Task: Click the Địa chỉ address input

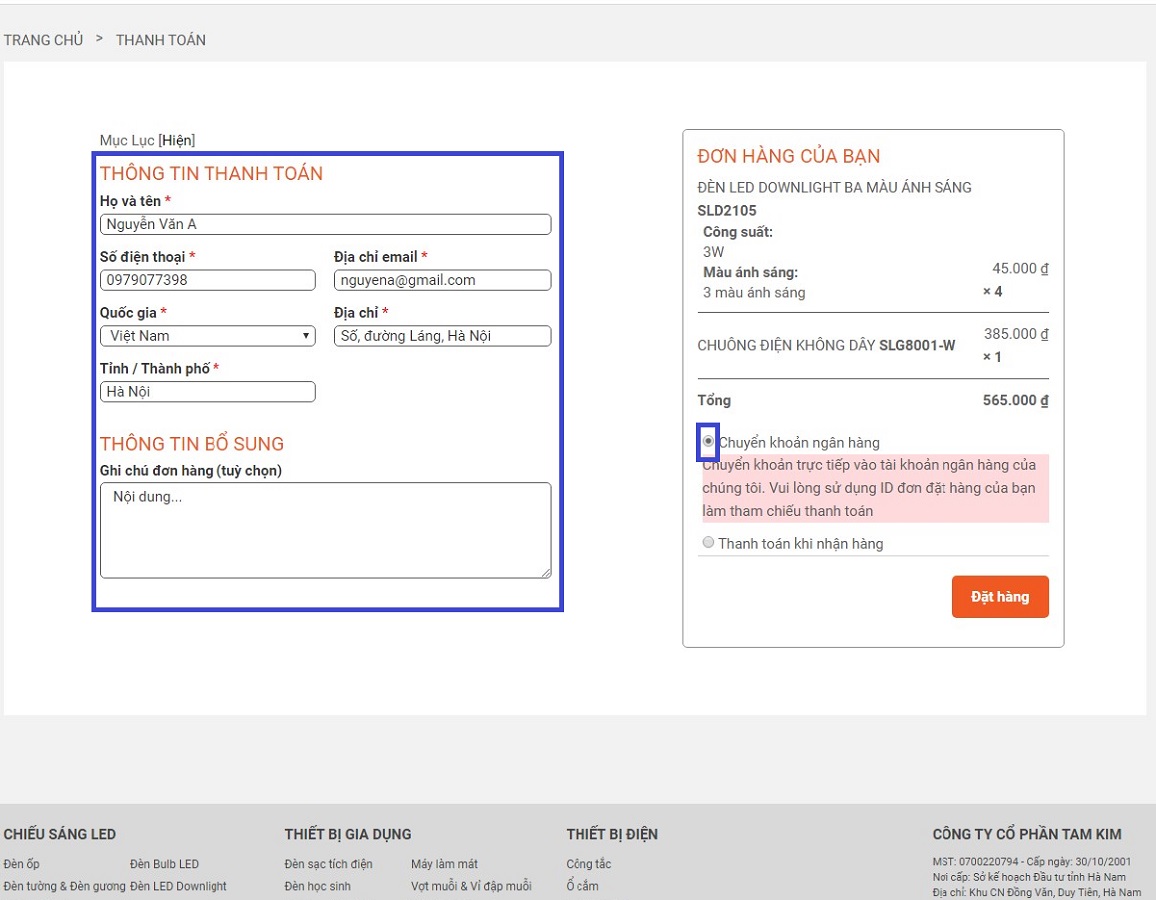Action: click(x=442, y=336)
